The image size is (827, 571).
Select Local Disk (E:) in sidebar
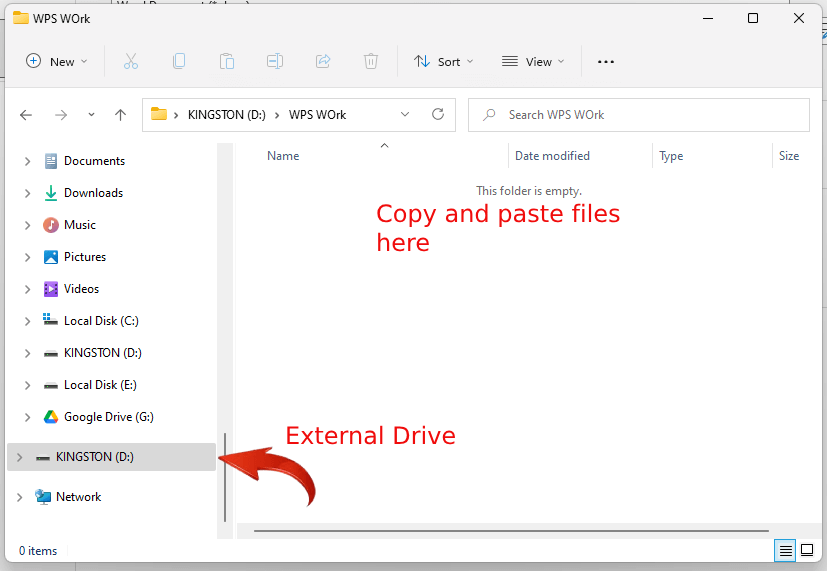(x=100, y=385)
